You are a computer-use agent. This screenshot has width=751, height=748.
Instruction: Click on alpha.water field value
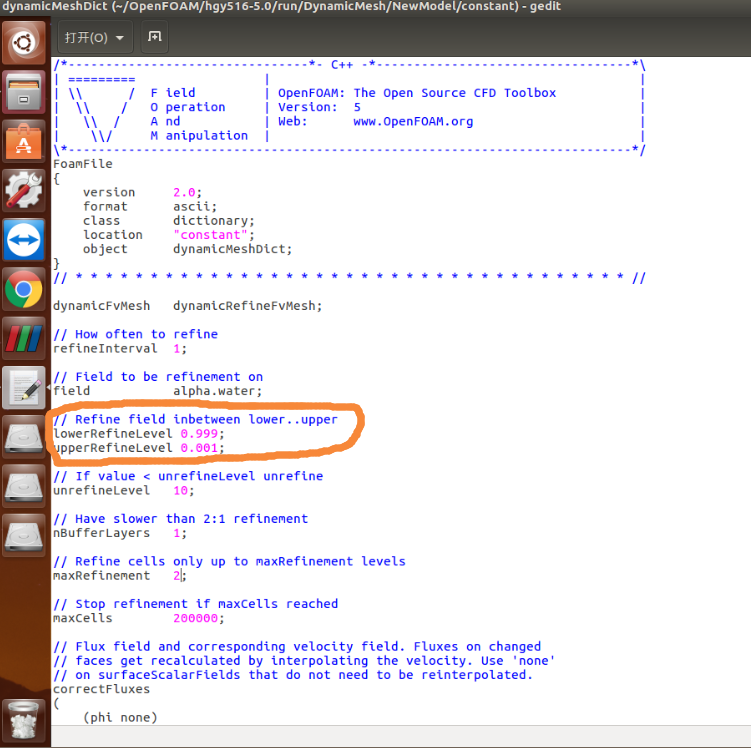point(214,391)
